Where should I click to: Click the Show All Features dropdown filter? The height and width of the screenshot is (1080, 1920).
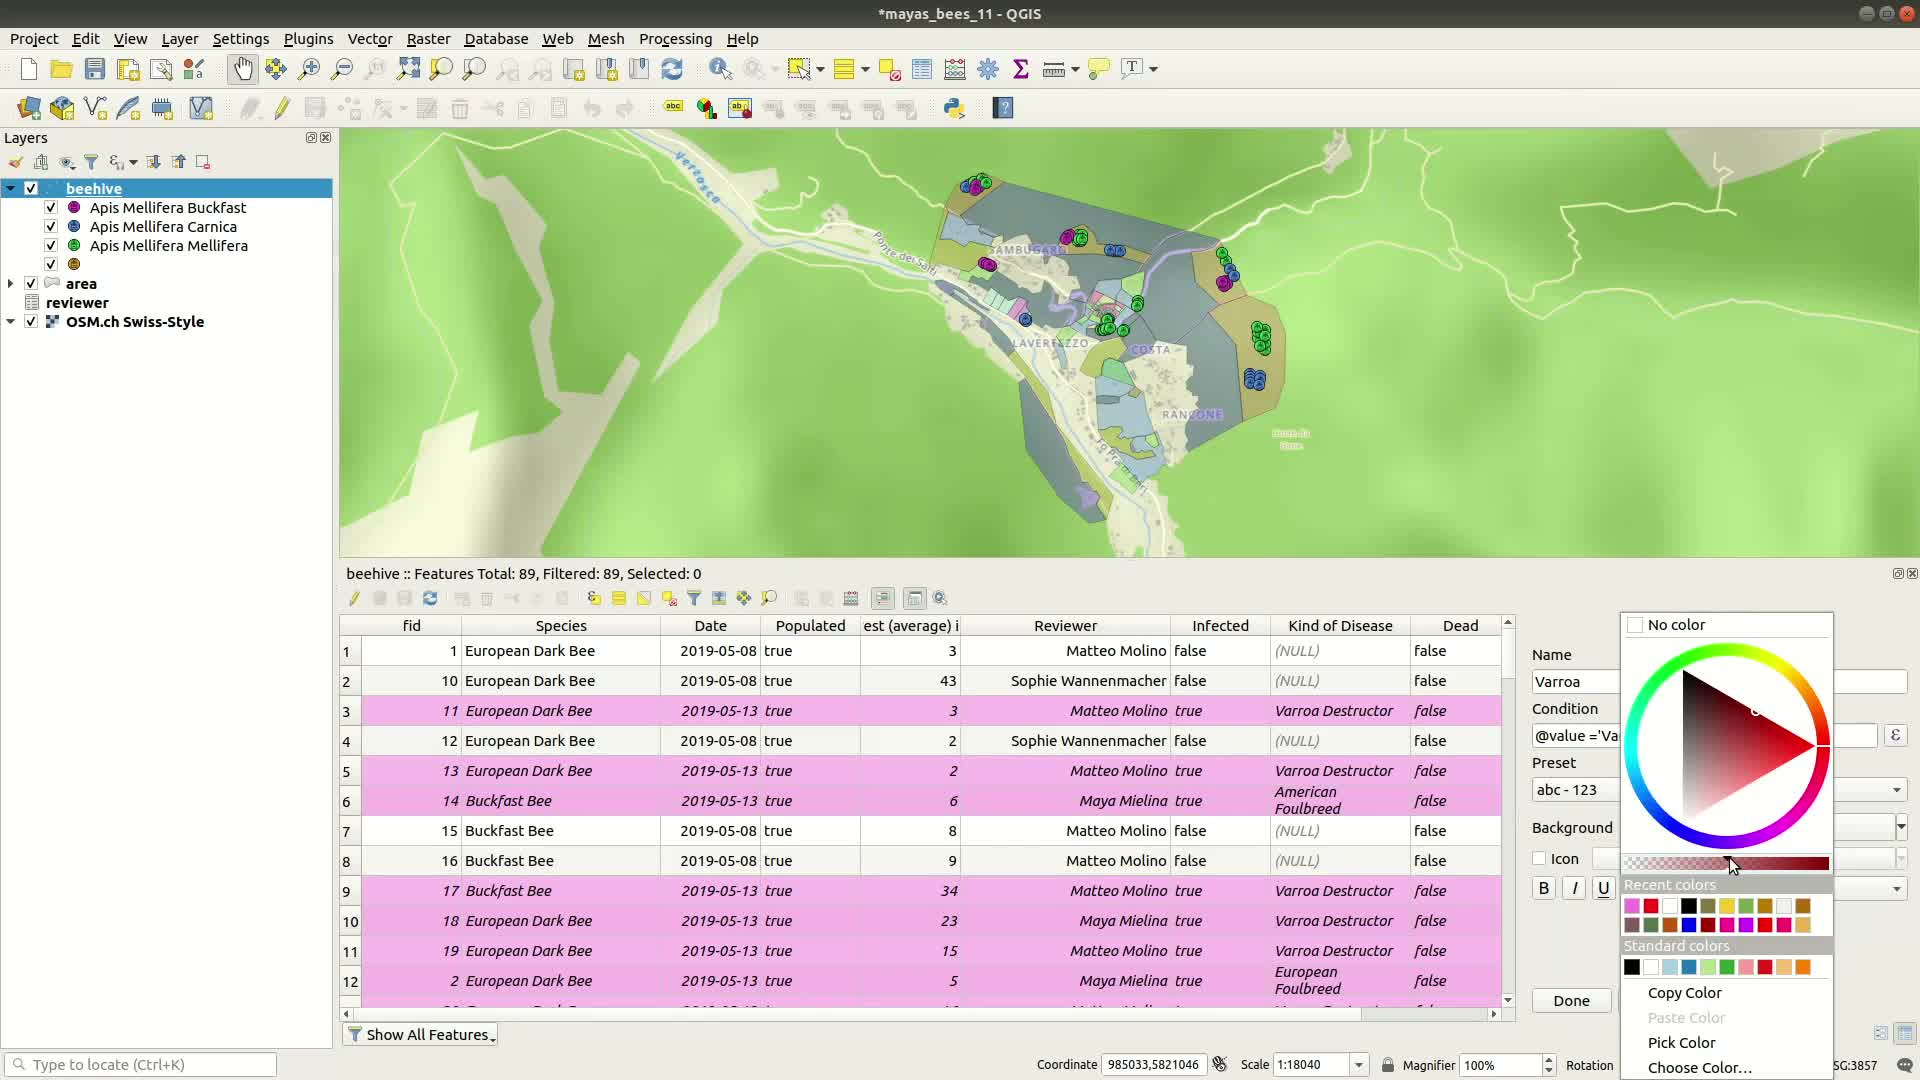pos(419,1034)
